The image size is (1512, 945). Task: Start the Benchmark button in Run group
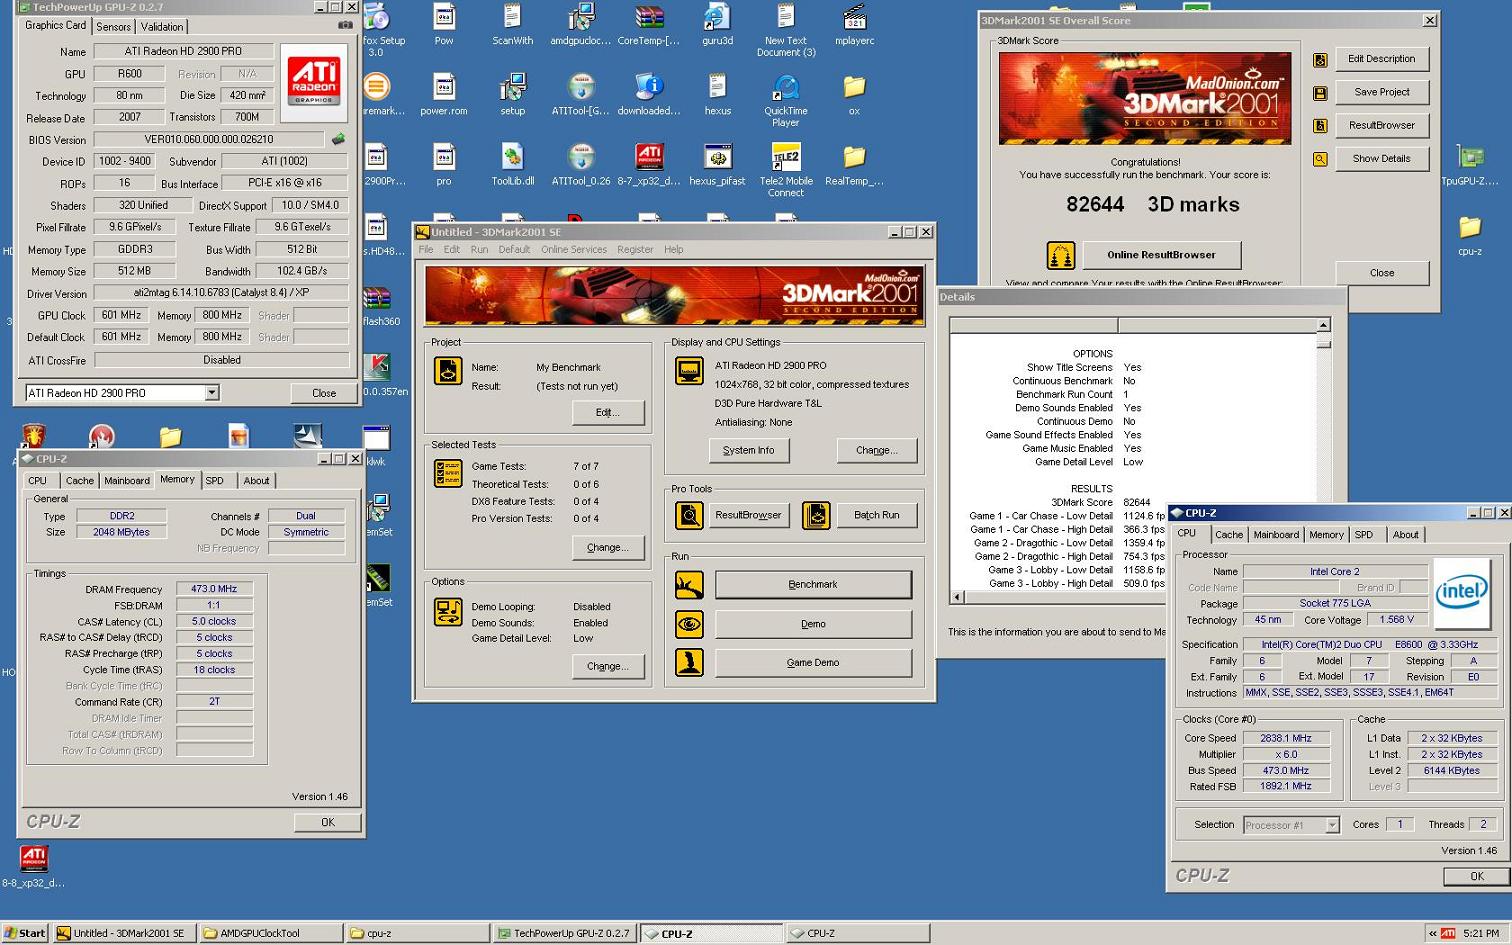pyautogui.click(x=813, y=585)
